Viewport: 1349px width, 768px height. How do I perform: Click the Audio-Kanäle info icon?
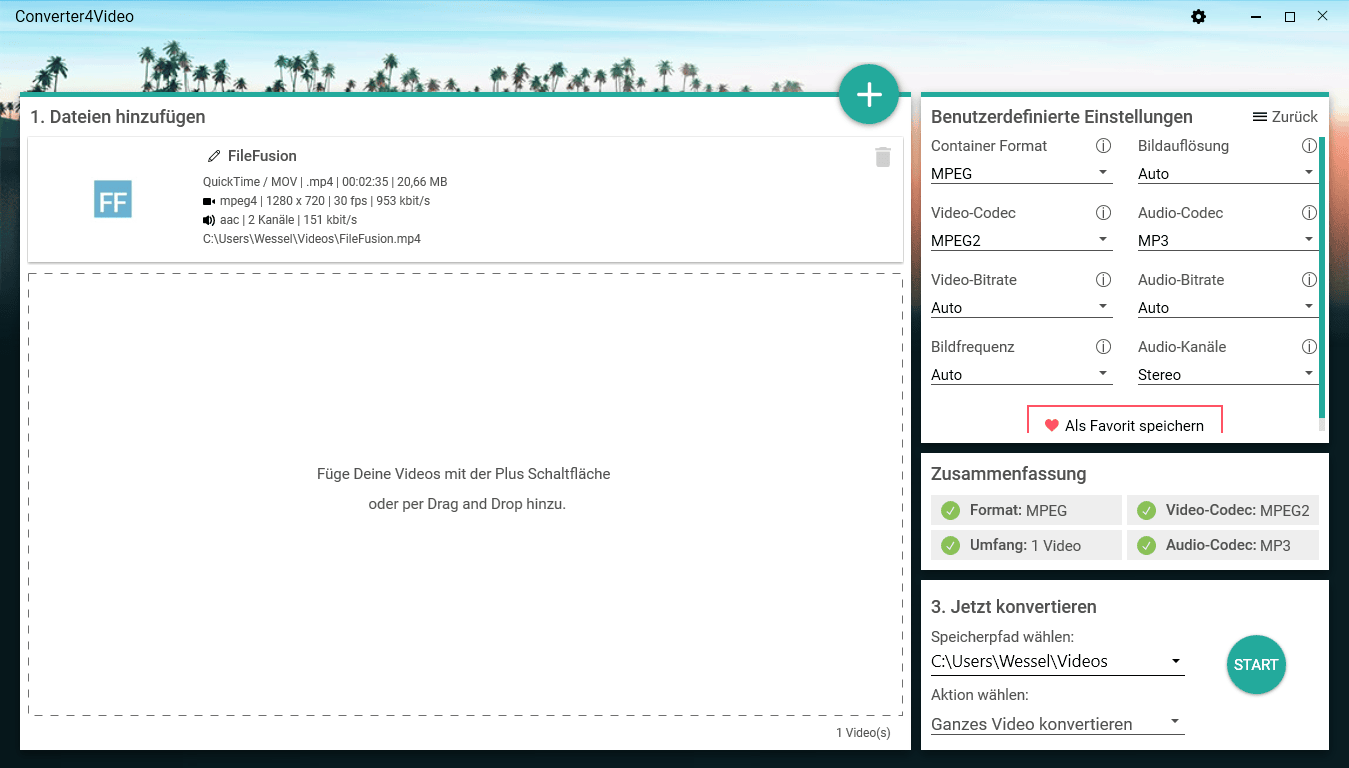coord(1309,347)
